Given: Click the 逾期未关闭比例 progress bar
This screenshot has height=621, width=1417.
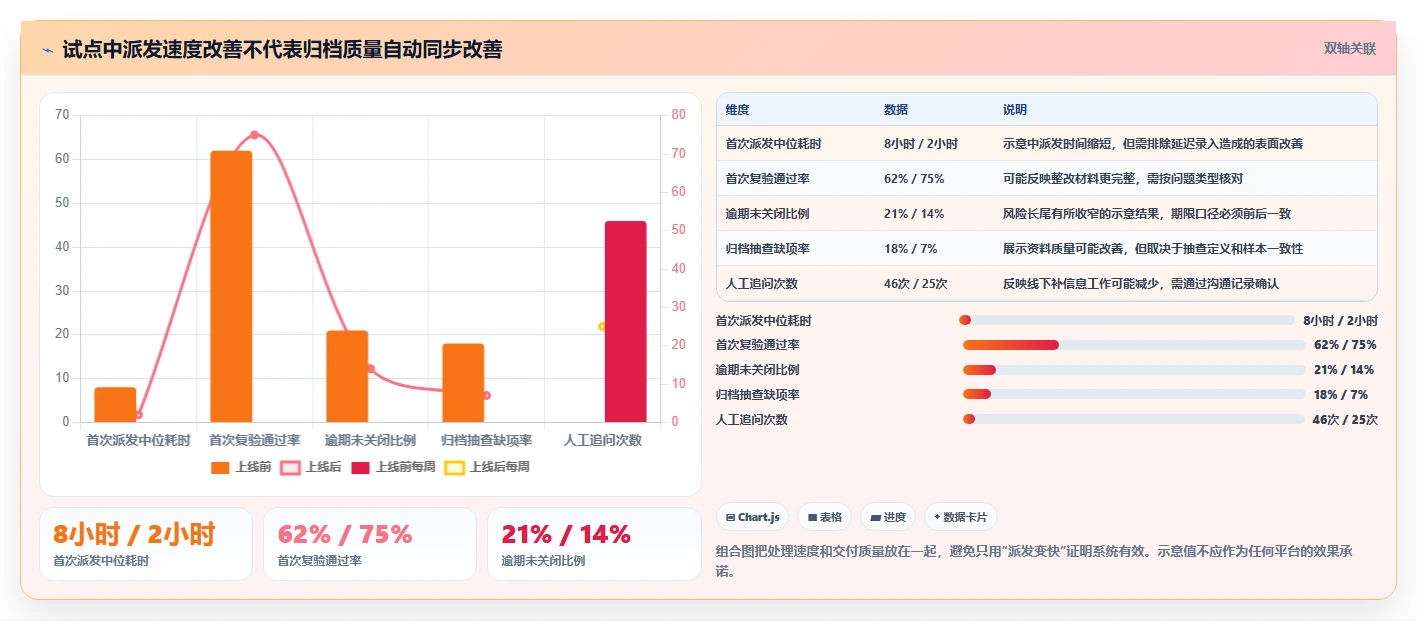Looking at the screenshot, I should 1134,370.
